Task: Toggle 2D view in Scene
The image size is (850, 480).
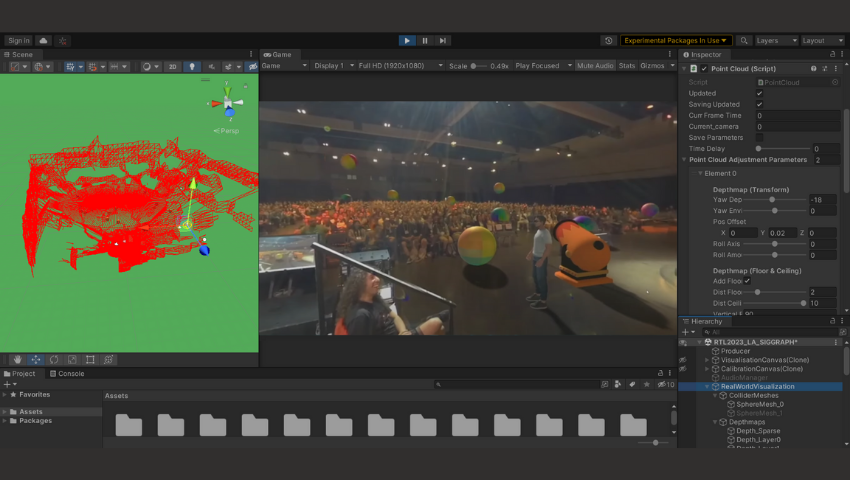Action: (x=172, y=67)
